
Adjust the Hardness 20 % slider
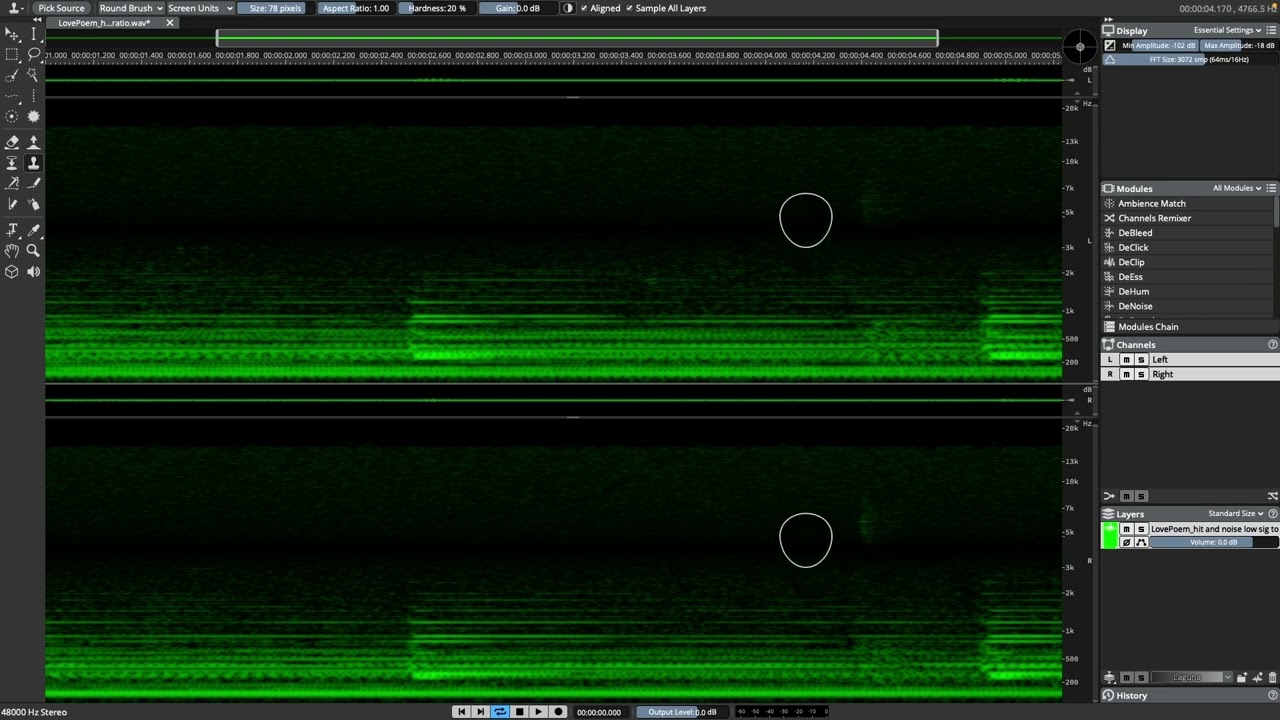[x=437, y=8]
